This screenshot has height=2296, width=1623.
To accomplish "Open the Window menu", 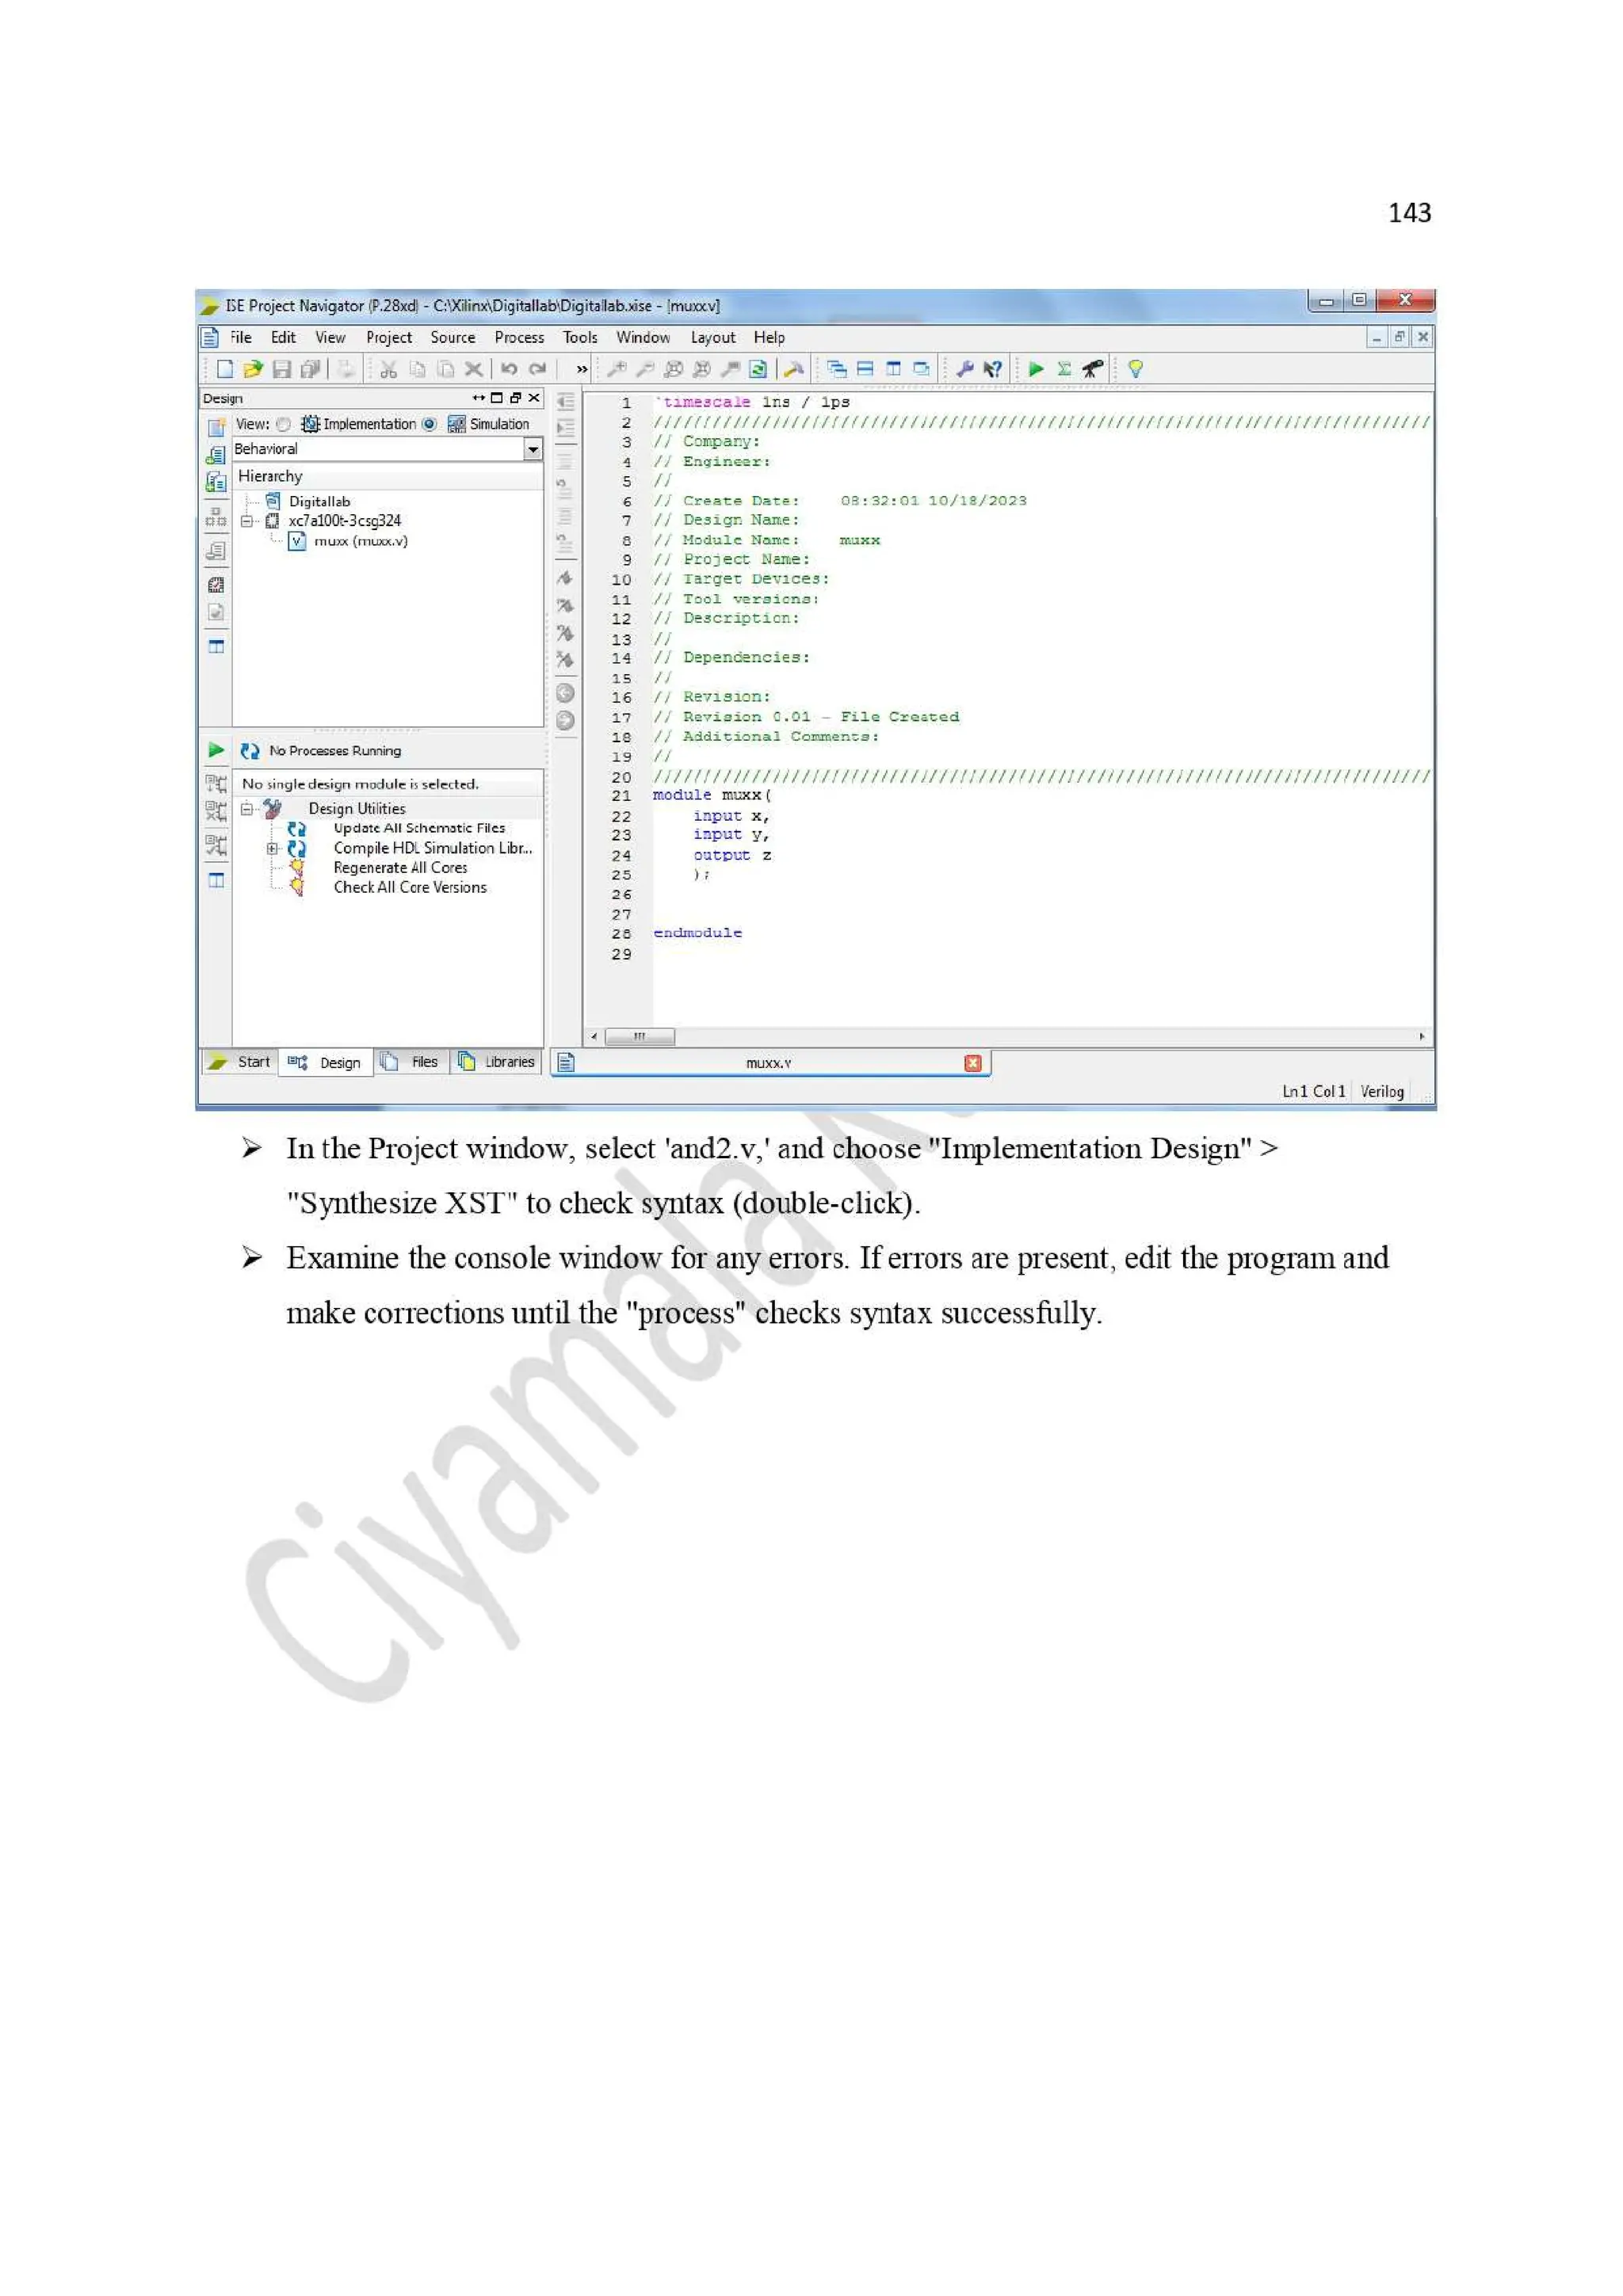I will pos(643,338).
